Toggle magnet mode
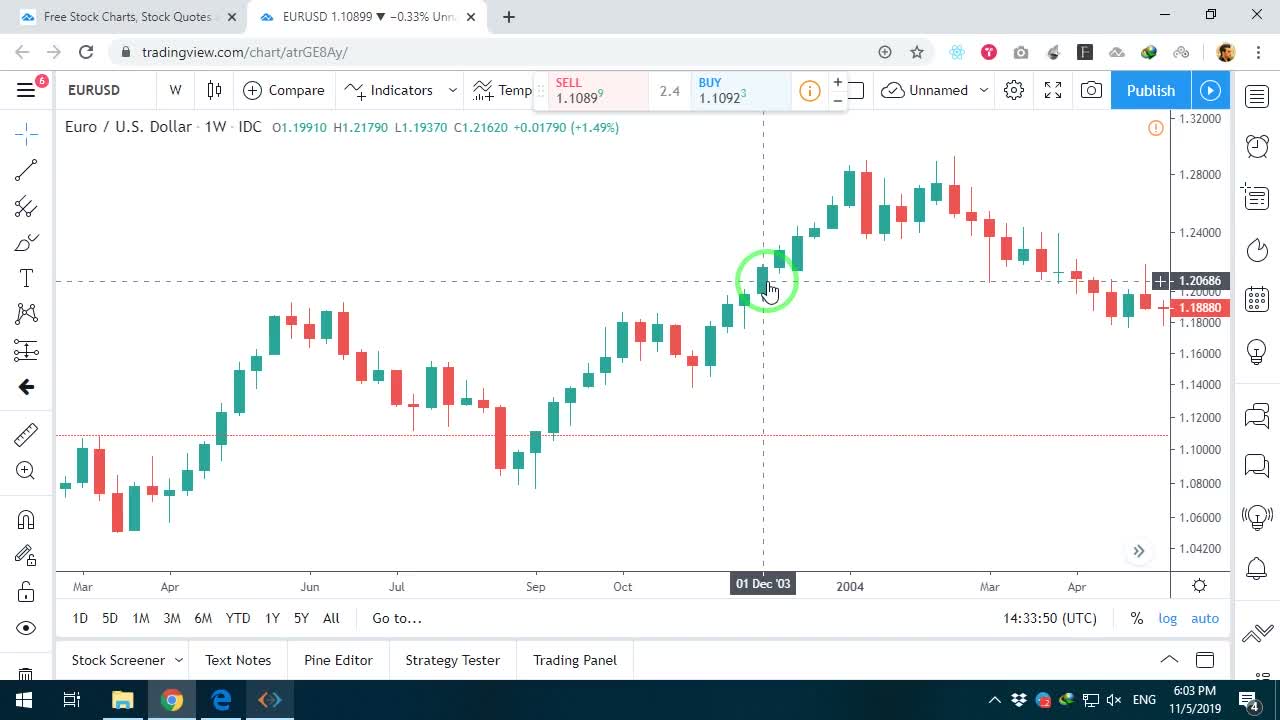This screenshot has height=720, width=1280. pos(26,519)
